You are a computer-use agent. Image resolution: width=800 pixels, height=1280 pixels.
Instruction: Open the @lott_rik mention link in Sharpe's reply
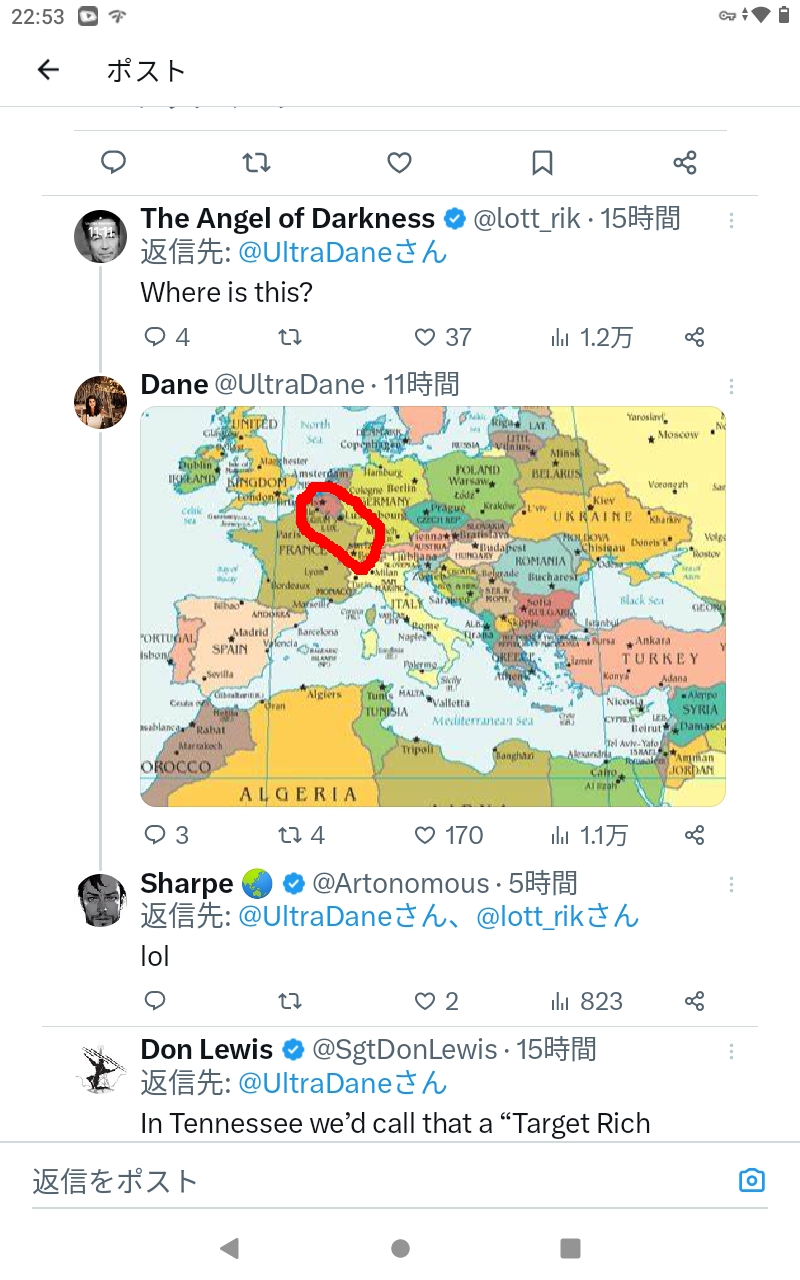pyautogui.click(x=557, y=917)
